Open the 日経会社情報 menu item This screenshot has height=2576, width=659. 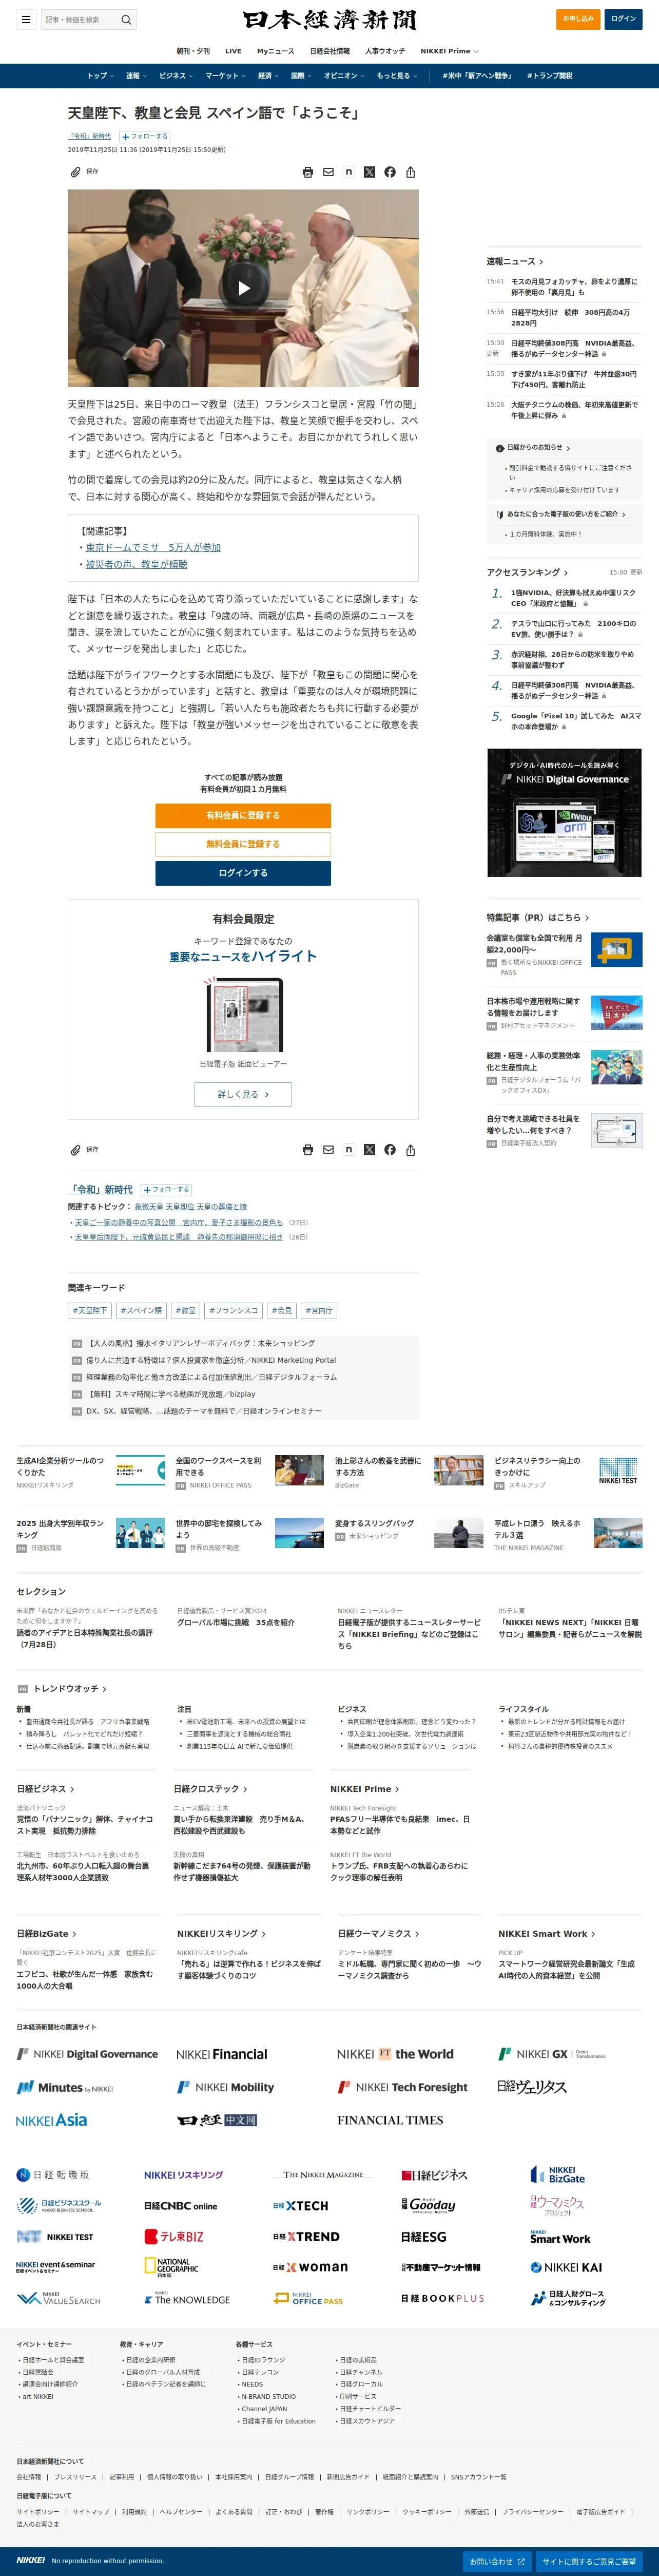[x=330, y=51]
